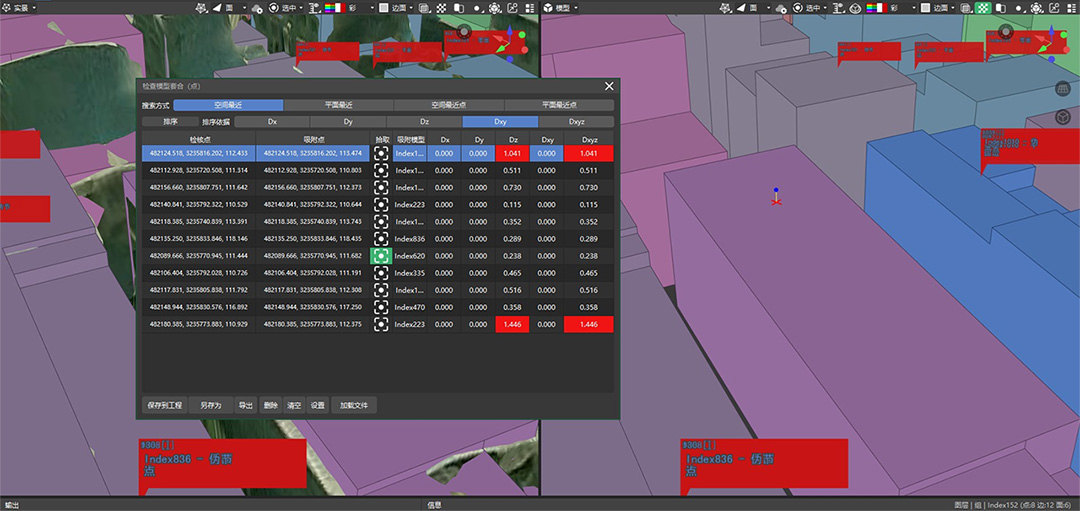This screenshot has width=1080, height=511.
Task: Open the 实景 view type dropdown
Action: tap(19, 8)
